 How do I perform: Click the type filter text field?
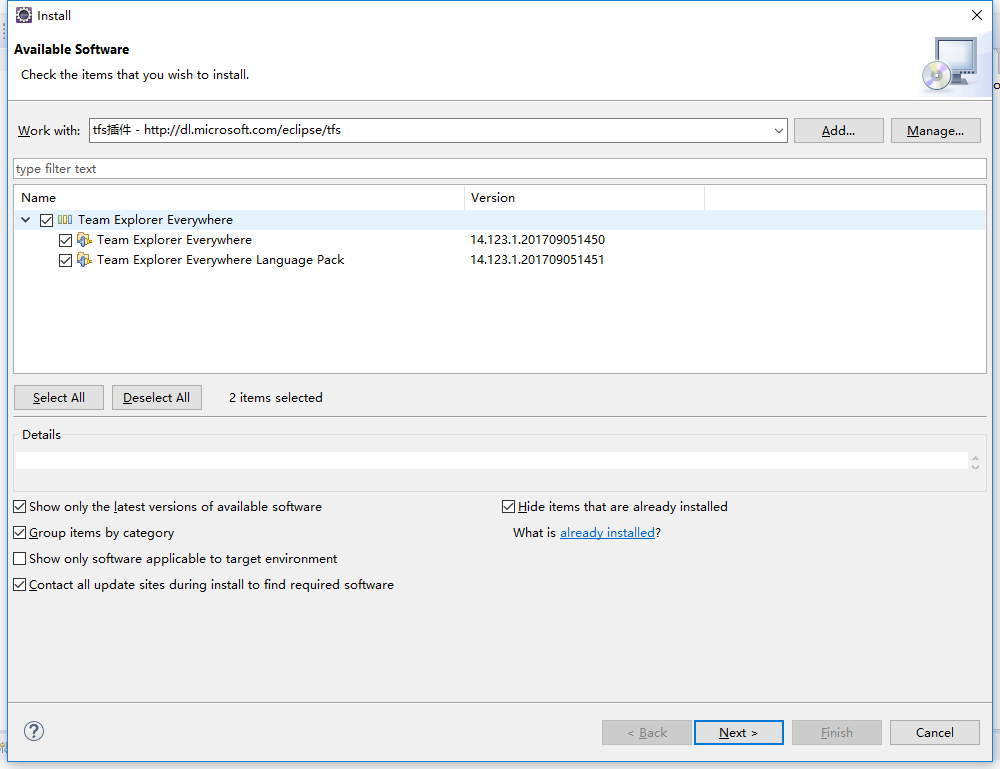click(499, 169)
